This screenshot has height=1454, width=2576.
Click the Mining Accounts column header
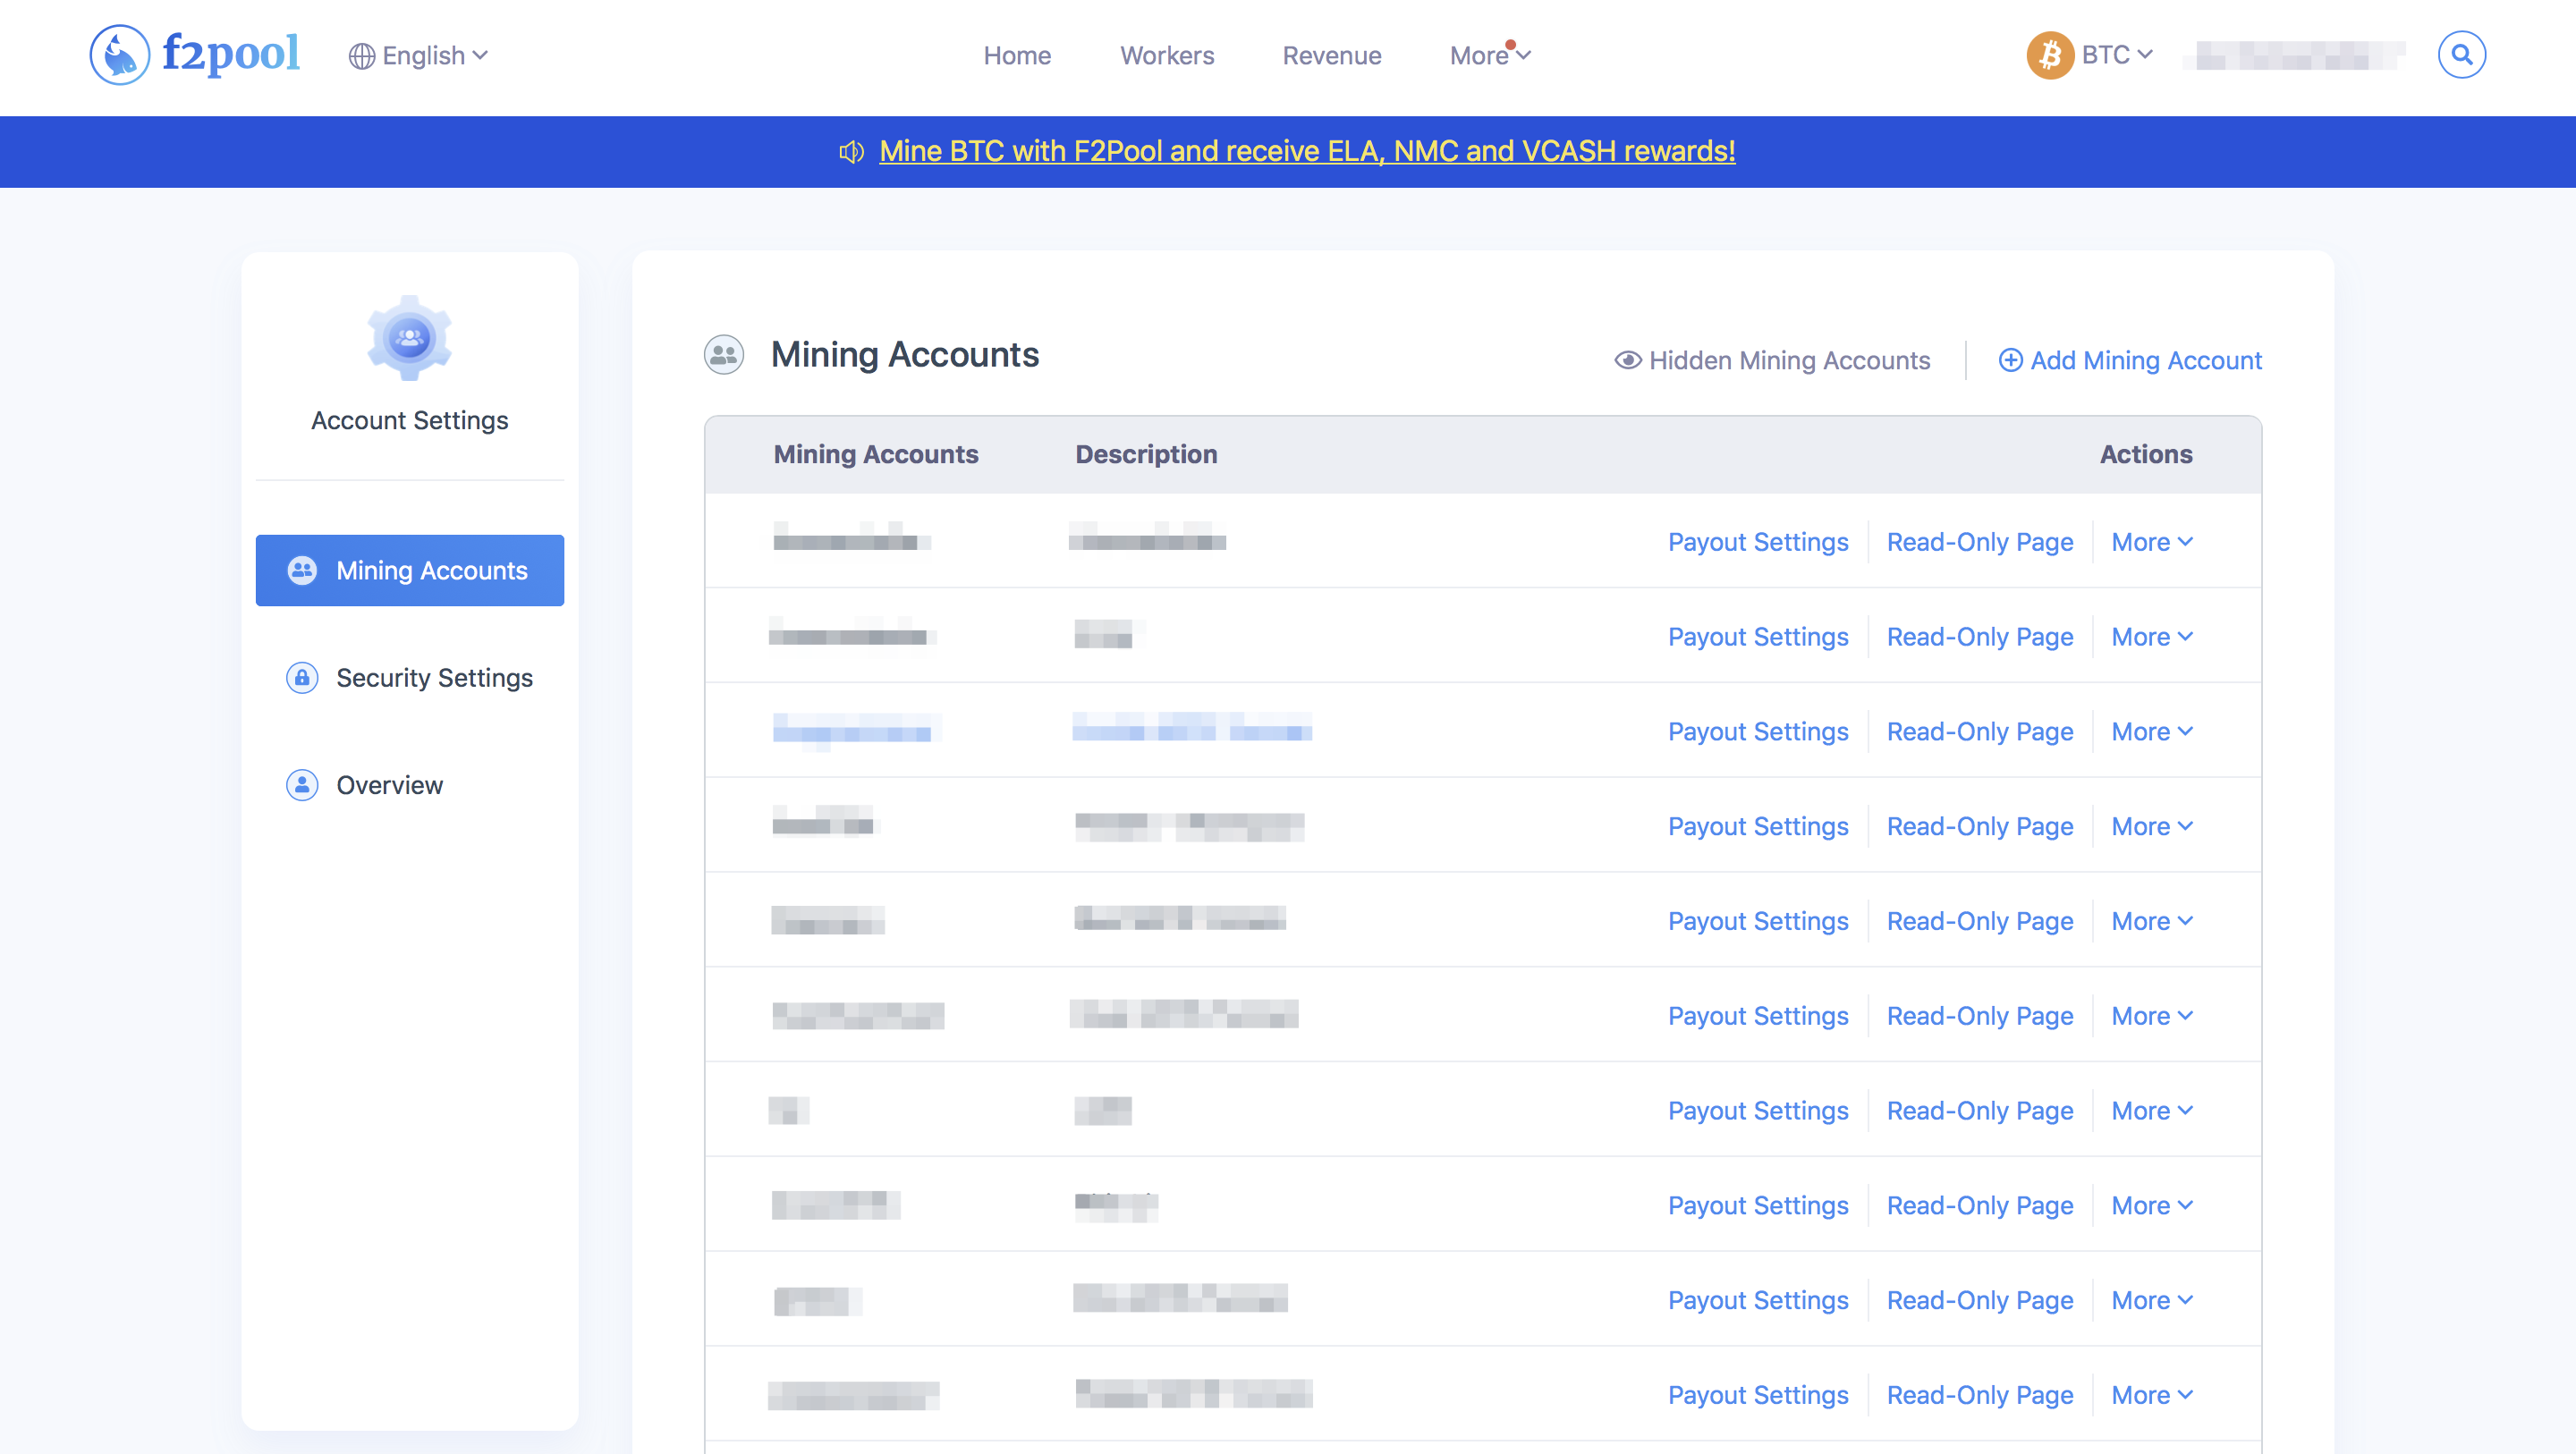click(x=876, y=454)
